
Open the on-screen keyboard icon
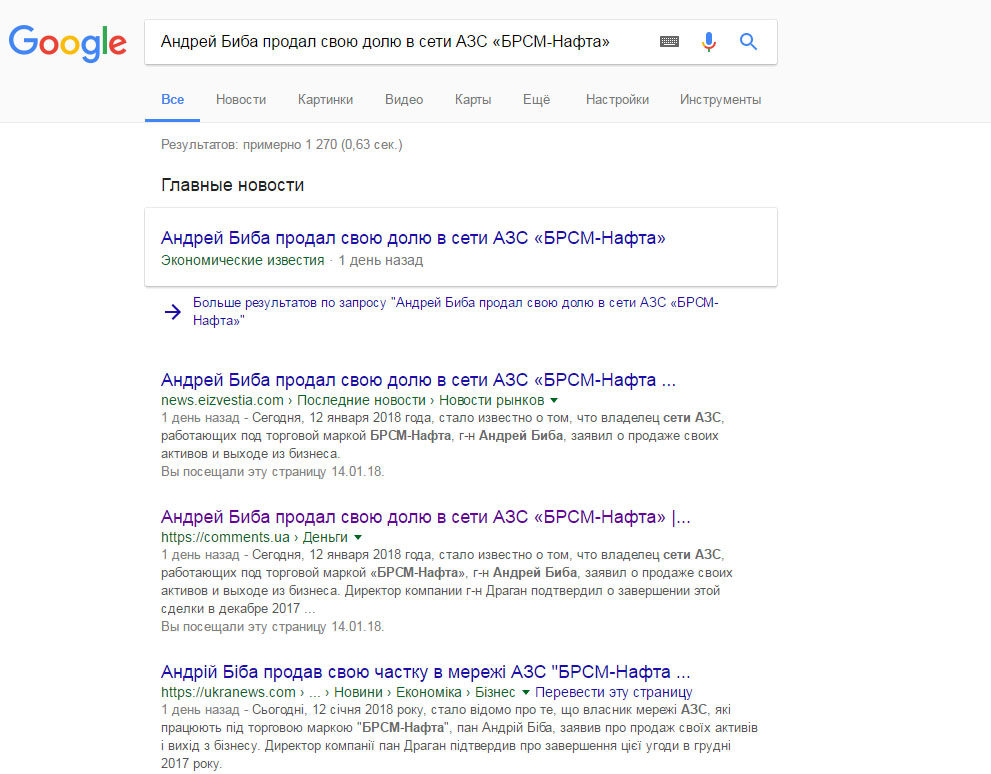669,42
